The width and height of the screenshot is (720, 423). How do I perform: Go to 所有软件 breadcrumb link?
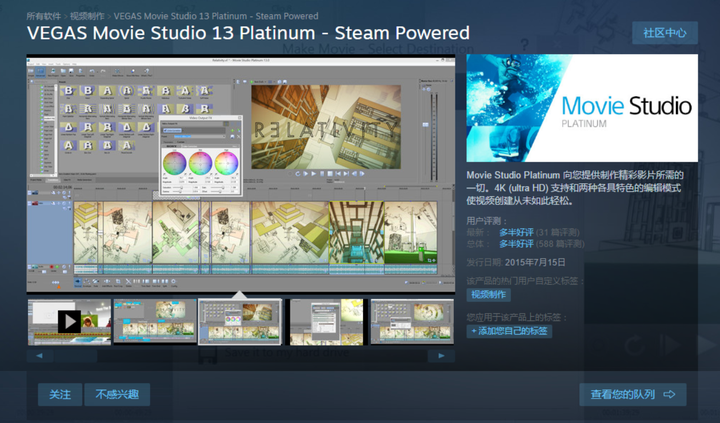(x=44, y=16)
